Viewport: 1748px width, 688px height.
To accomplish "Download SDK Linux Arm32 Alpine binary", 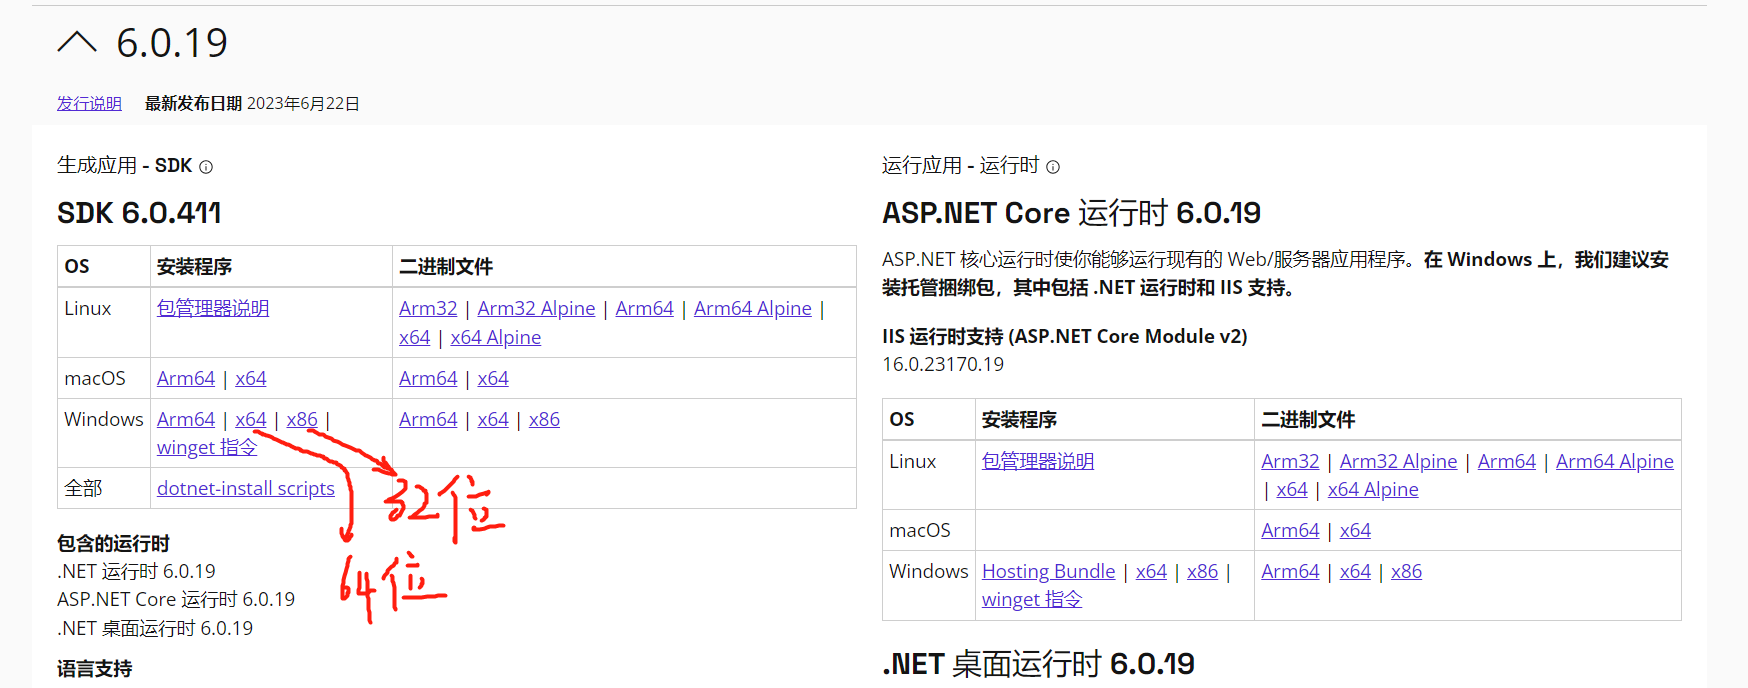I will point(536,308).
